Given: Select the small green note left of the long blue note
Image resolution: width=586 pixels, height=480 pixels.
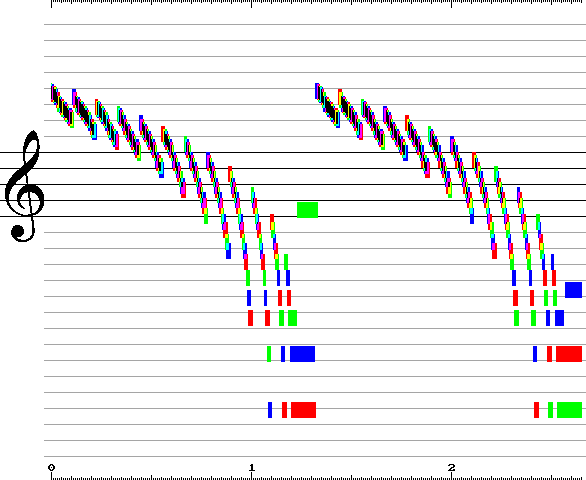Looking at the screenshot, I should click(269, 354).
